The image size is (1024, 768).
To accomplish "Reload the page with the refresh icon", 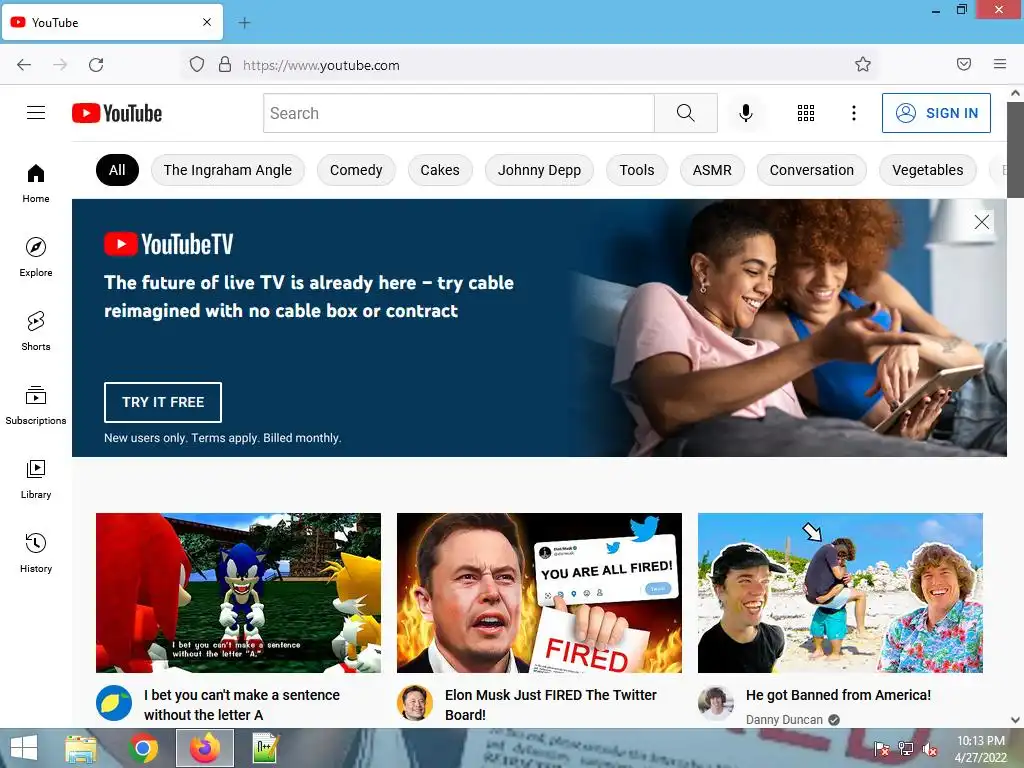I will point(96,65).
